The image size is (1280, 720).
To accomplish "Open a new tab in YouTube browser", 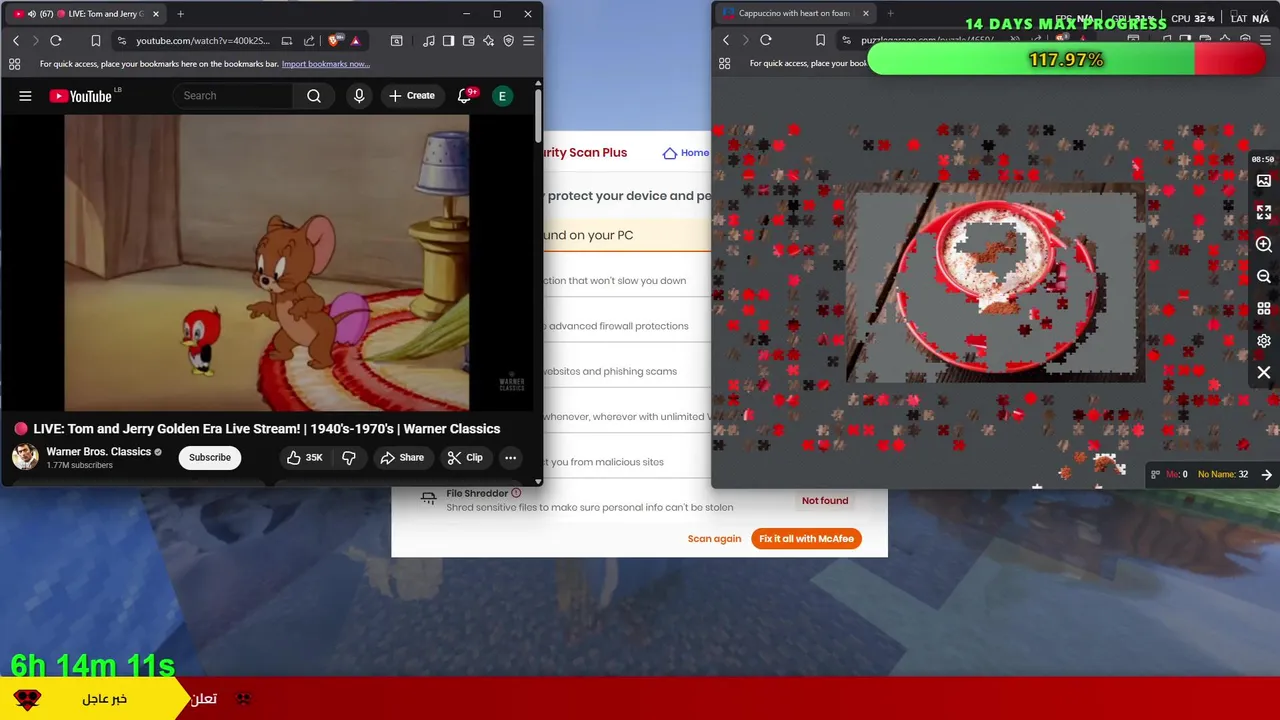I will tap(180, 14).
